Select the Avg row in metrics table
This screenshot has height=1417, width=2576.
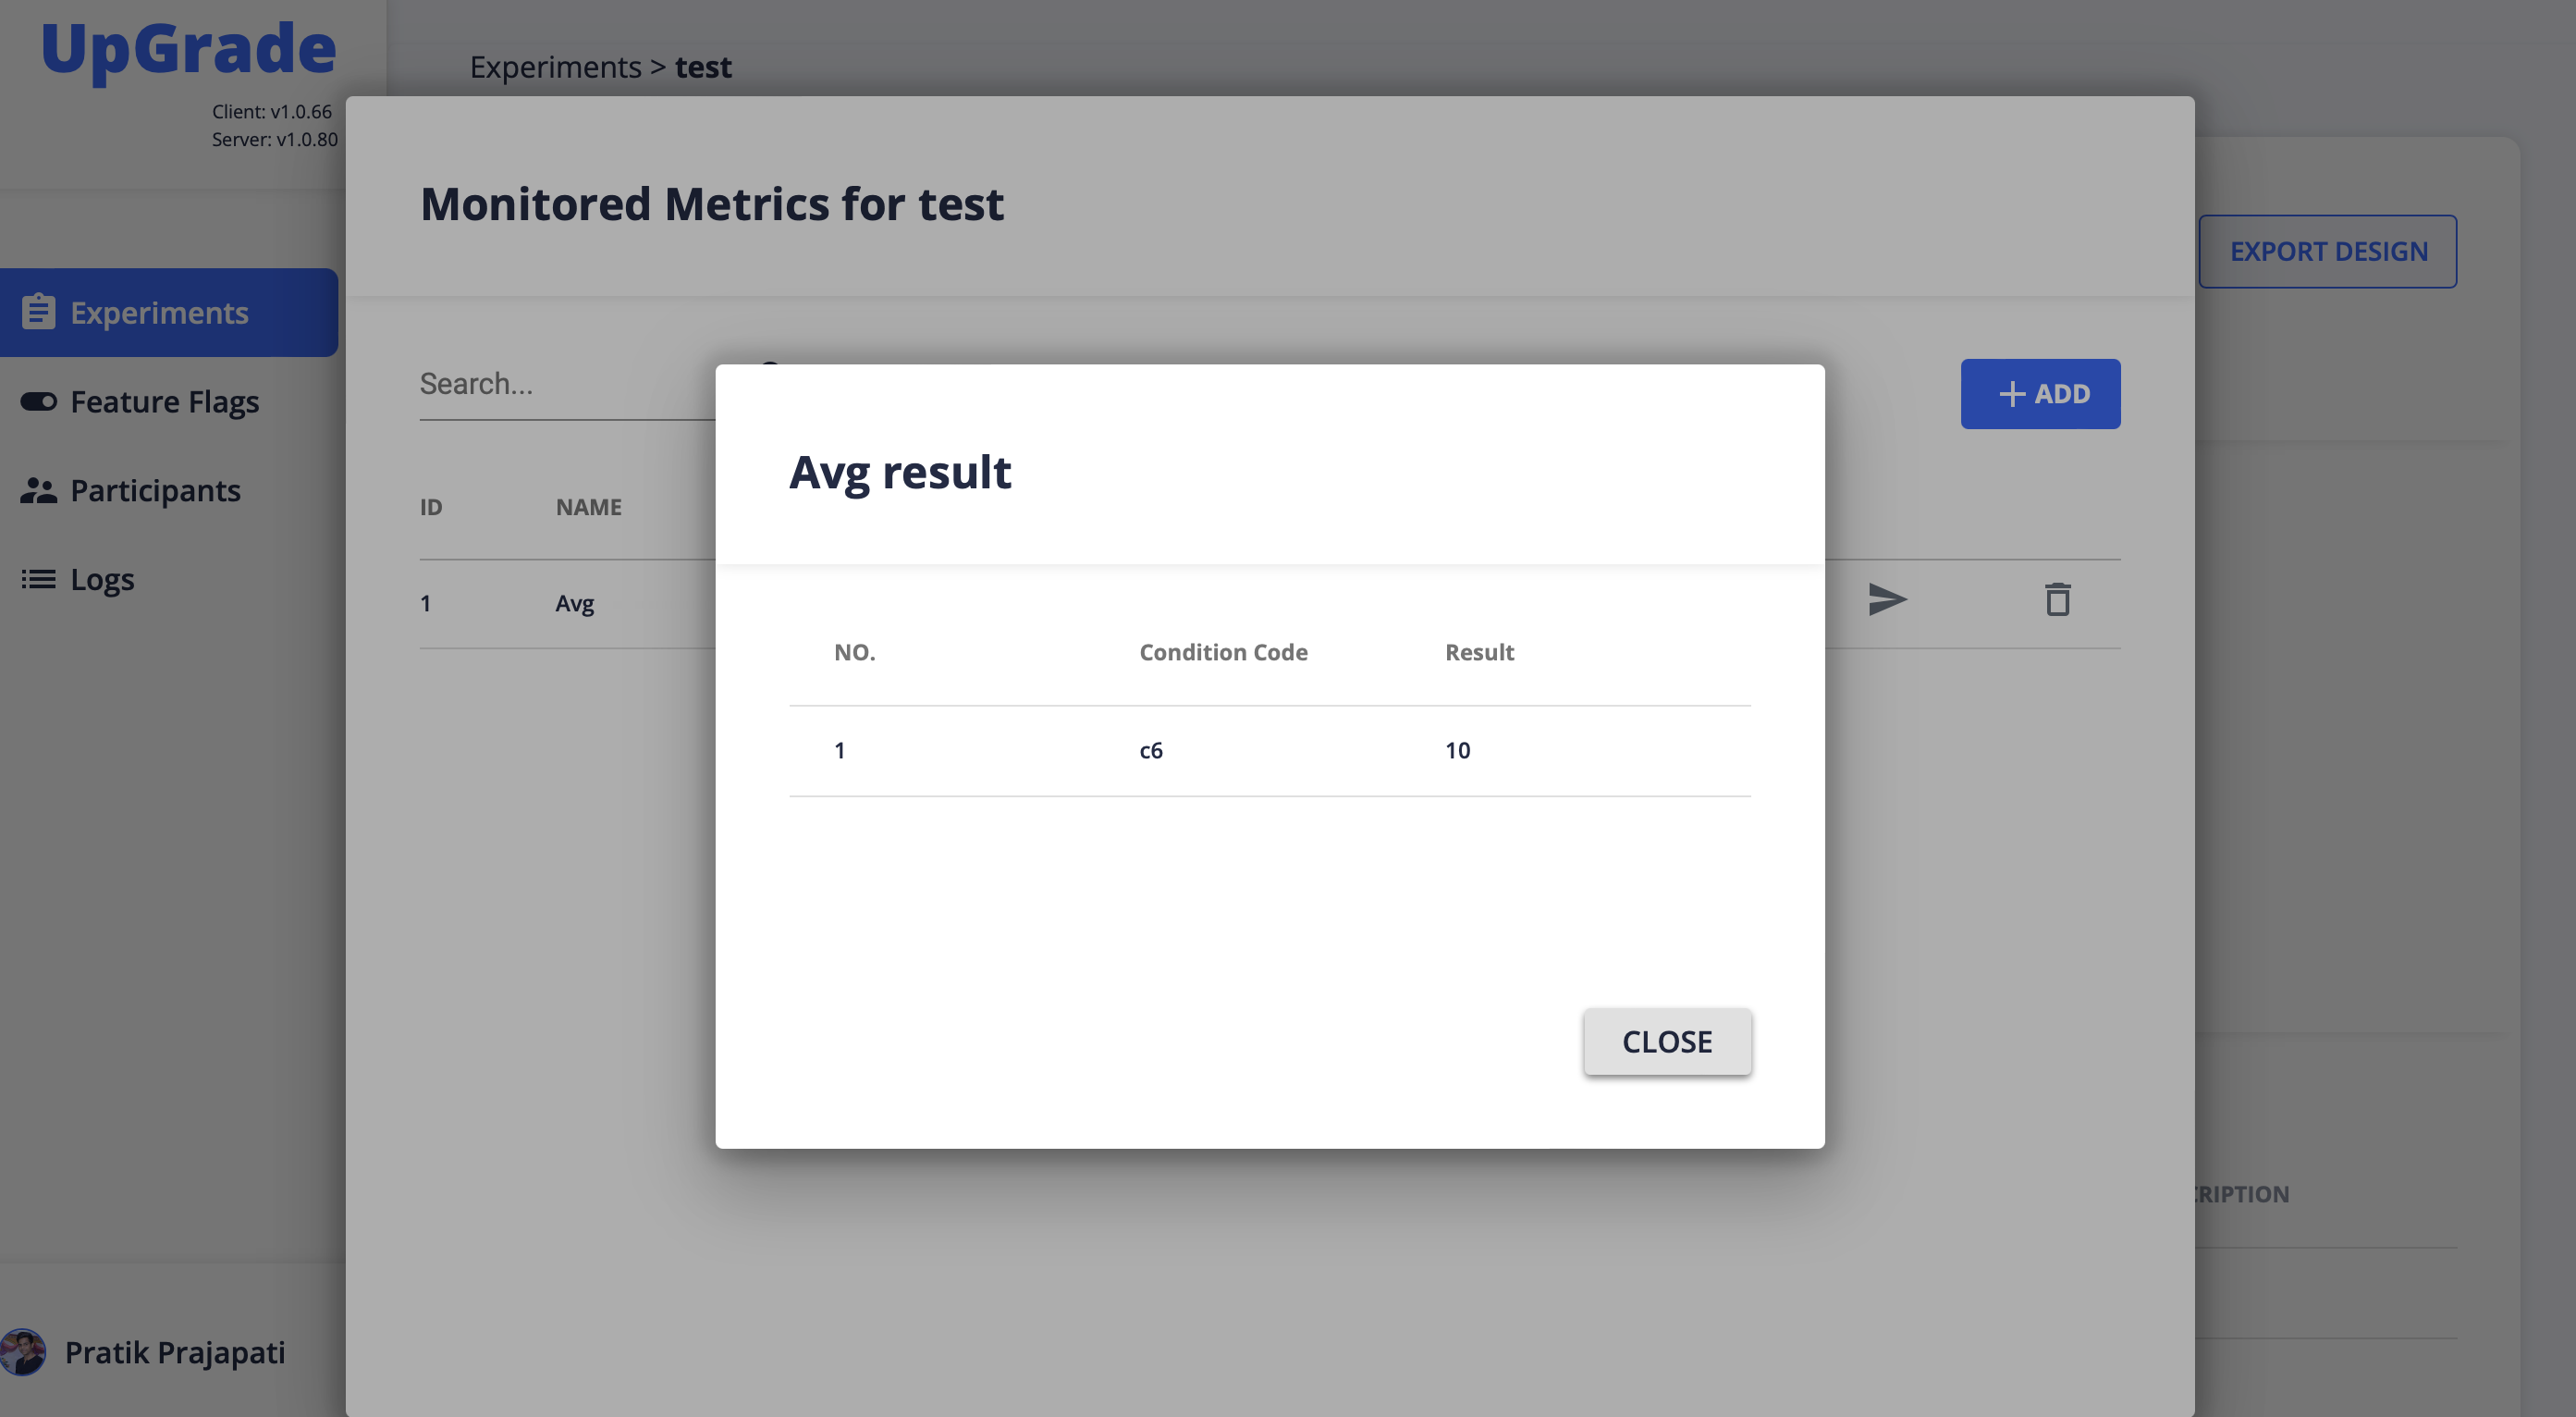574,602
